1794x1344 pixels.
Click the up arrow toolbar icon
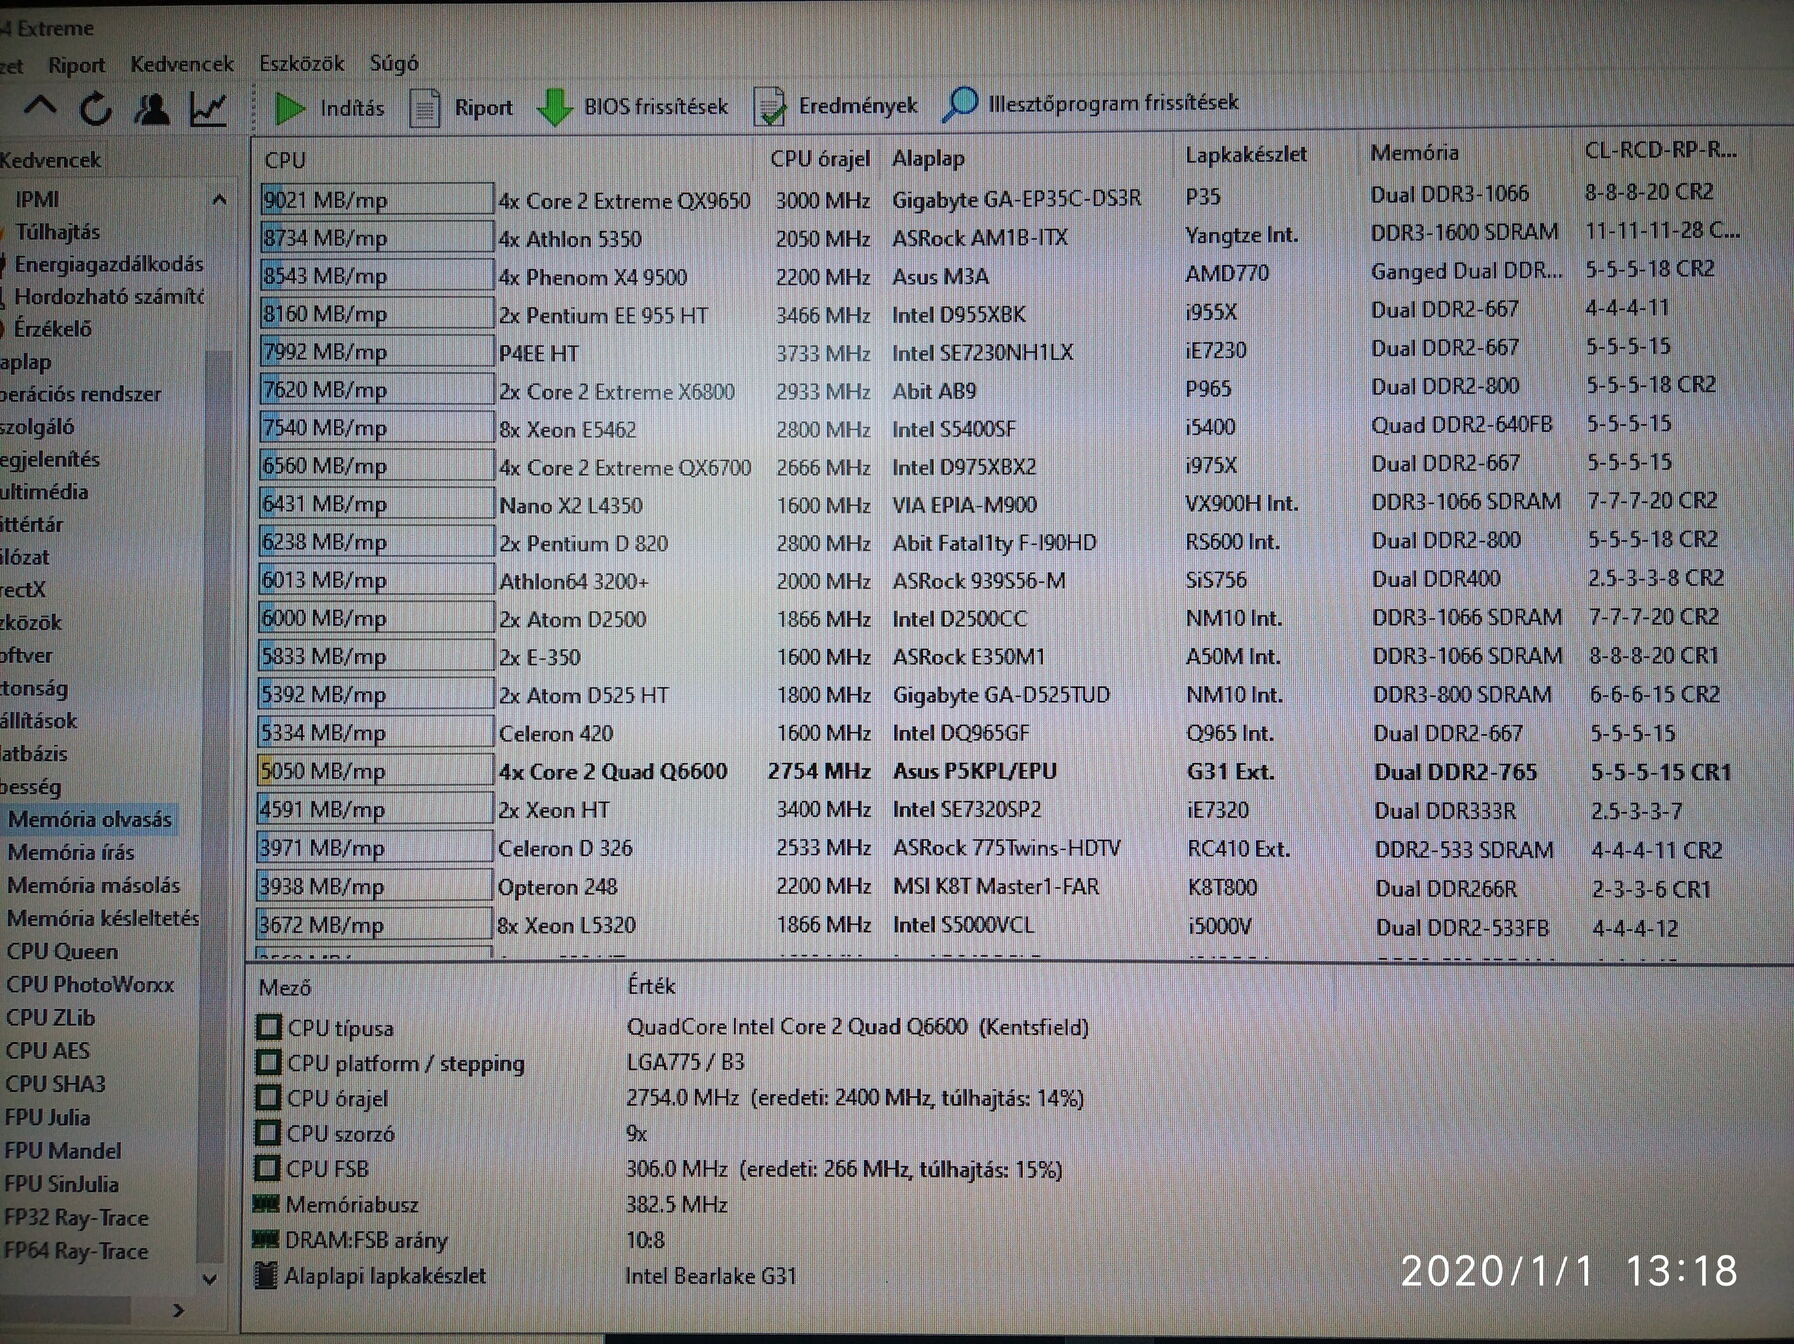[x=41, y=106]
